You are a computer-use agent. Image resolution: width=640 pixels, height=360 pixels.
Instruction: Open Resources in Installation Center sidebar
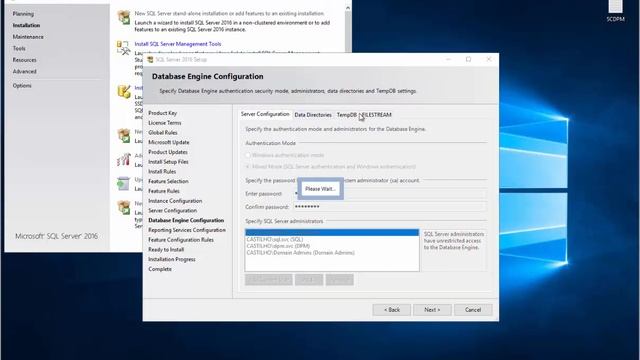24,60
